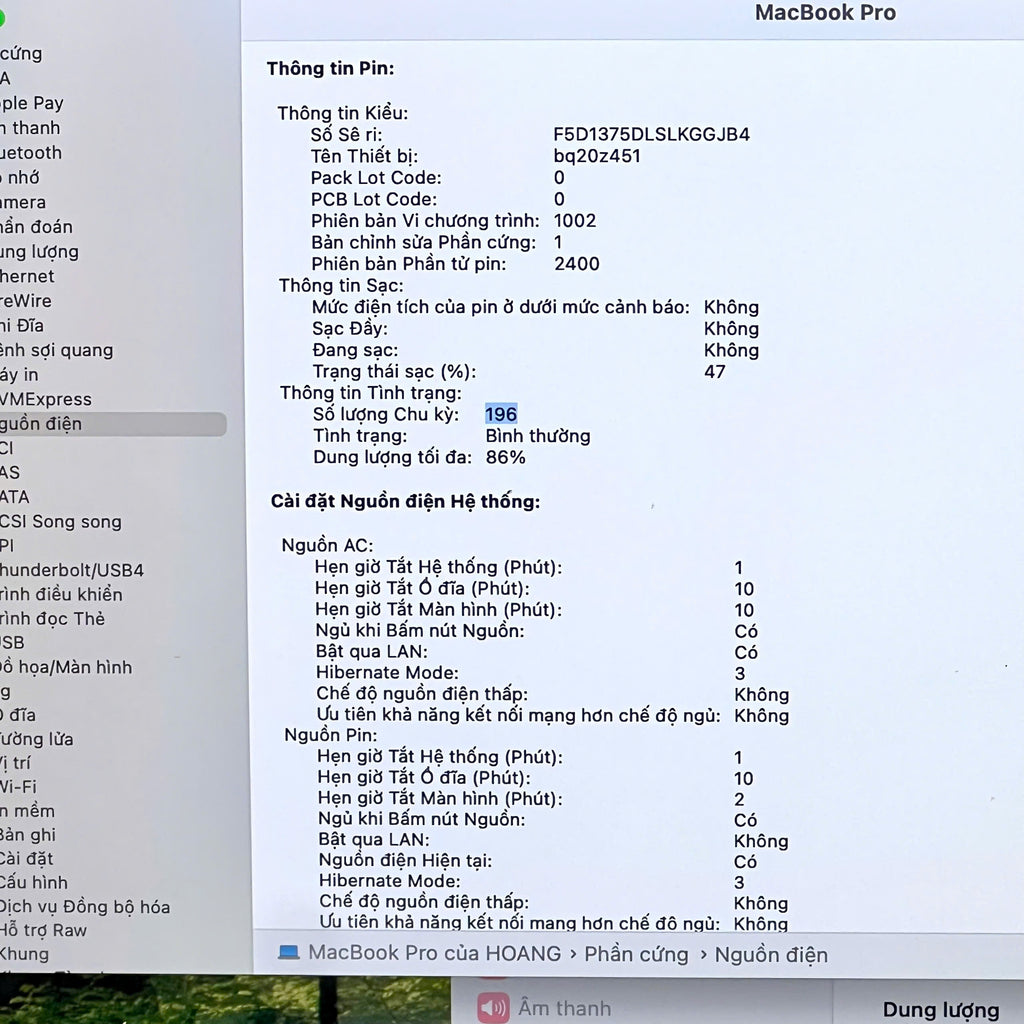This screenshot has height=1024, width=1024.
Task: Click the Dung lượng label at bottom
Action: pyautogui.click(x=941, y=1010)
